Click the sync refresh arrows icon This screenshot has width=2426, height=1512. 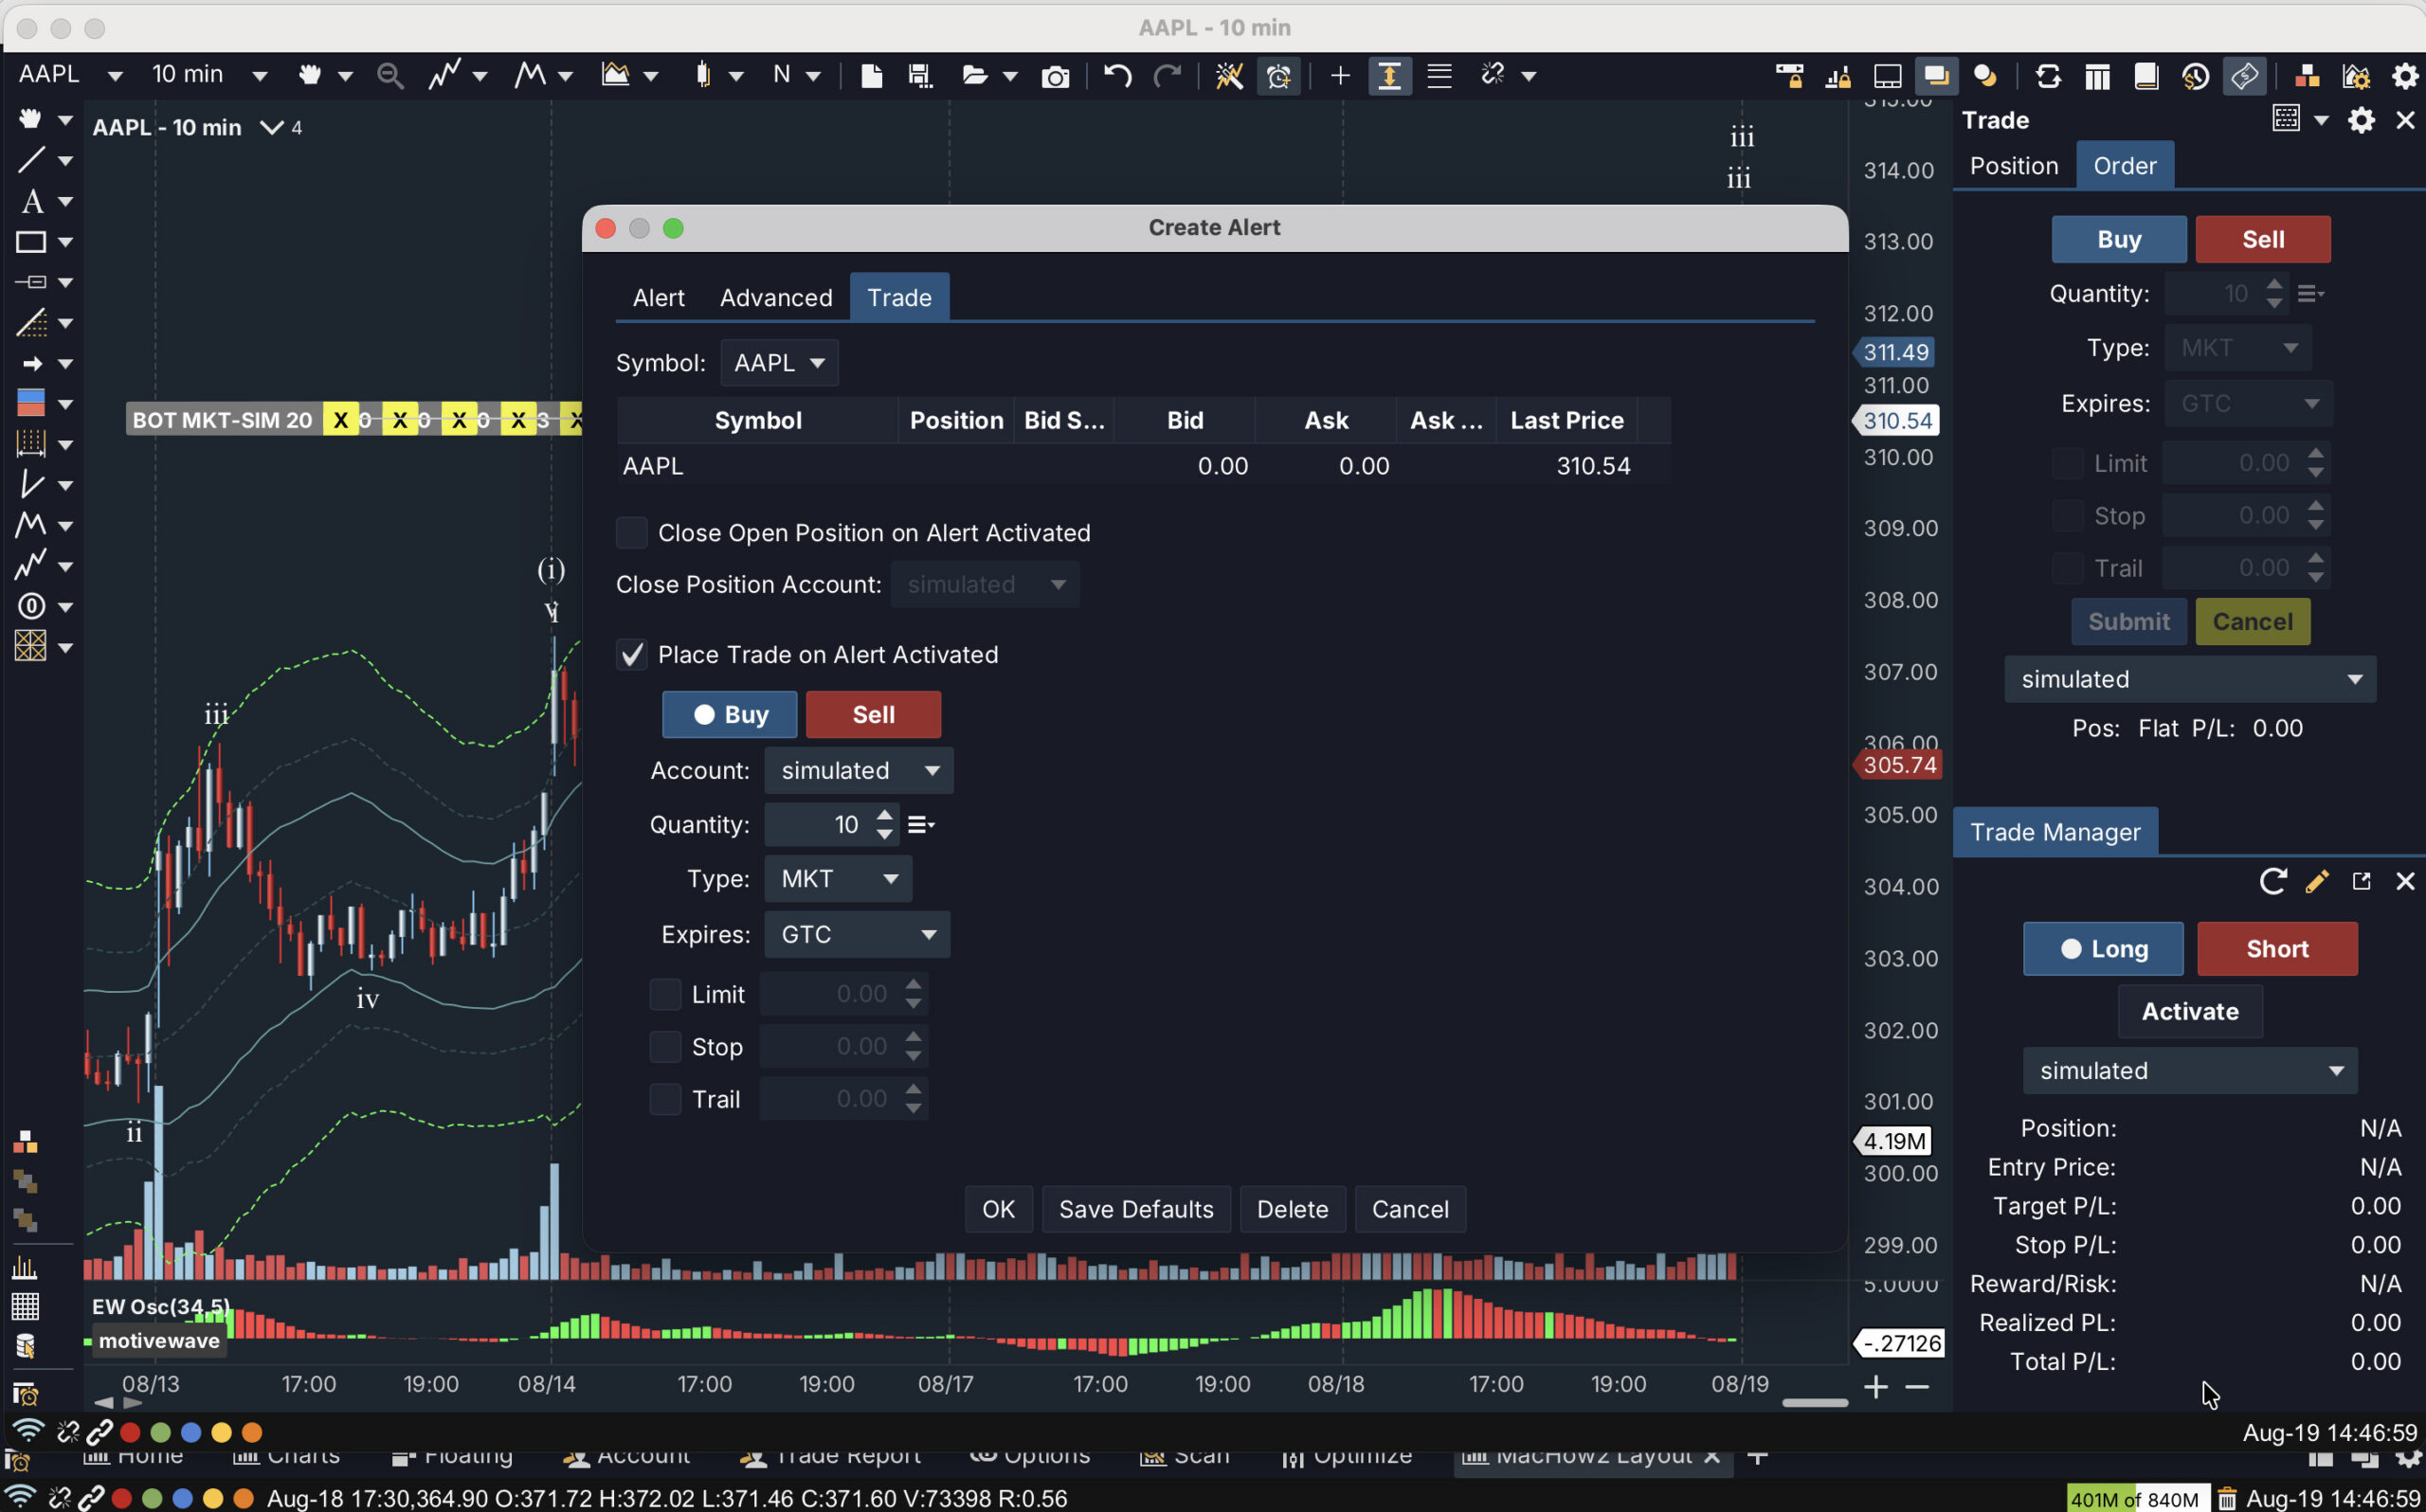(2047, 76)
